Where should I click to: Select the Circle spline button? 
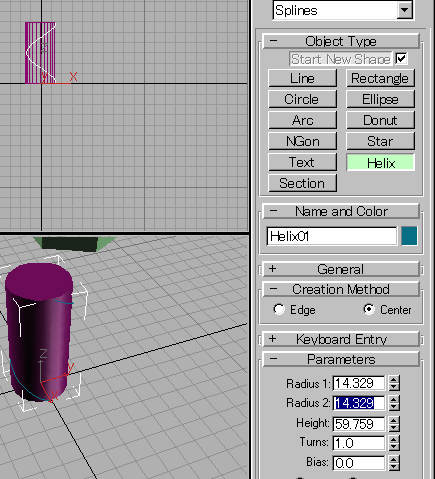coord(302,99)
